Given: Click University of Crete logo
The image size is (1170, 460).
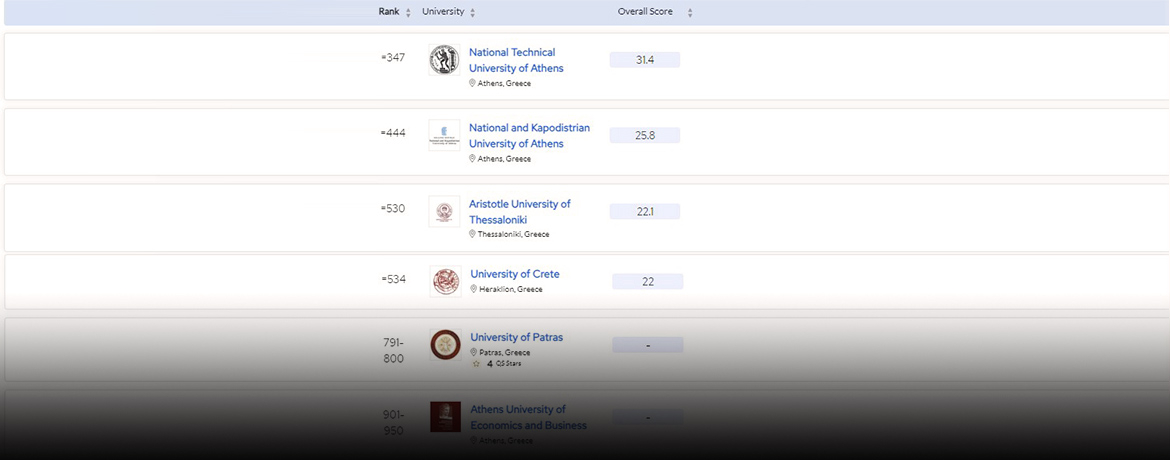Looking at the screenshot, I should pyautogui.click(x=445, y=281).
